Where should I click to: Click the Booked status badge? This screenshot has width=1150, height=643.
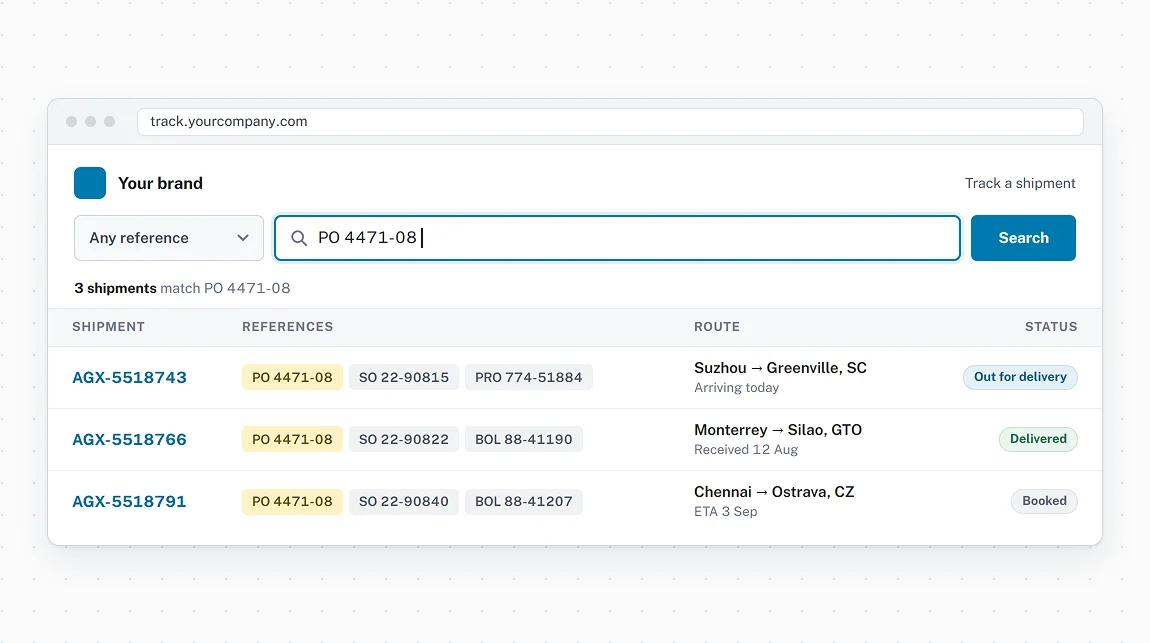(1044, 501)
